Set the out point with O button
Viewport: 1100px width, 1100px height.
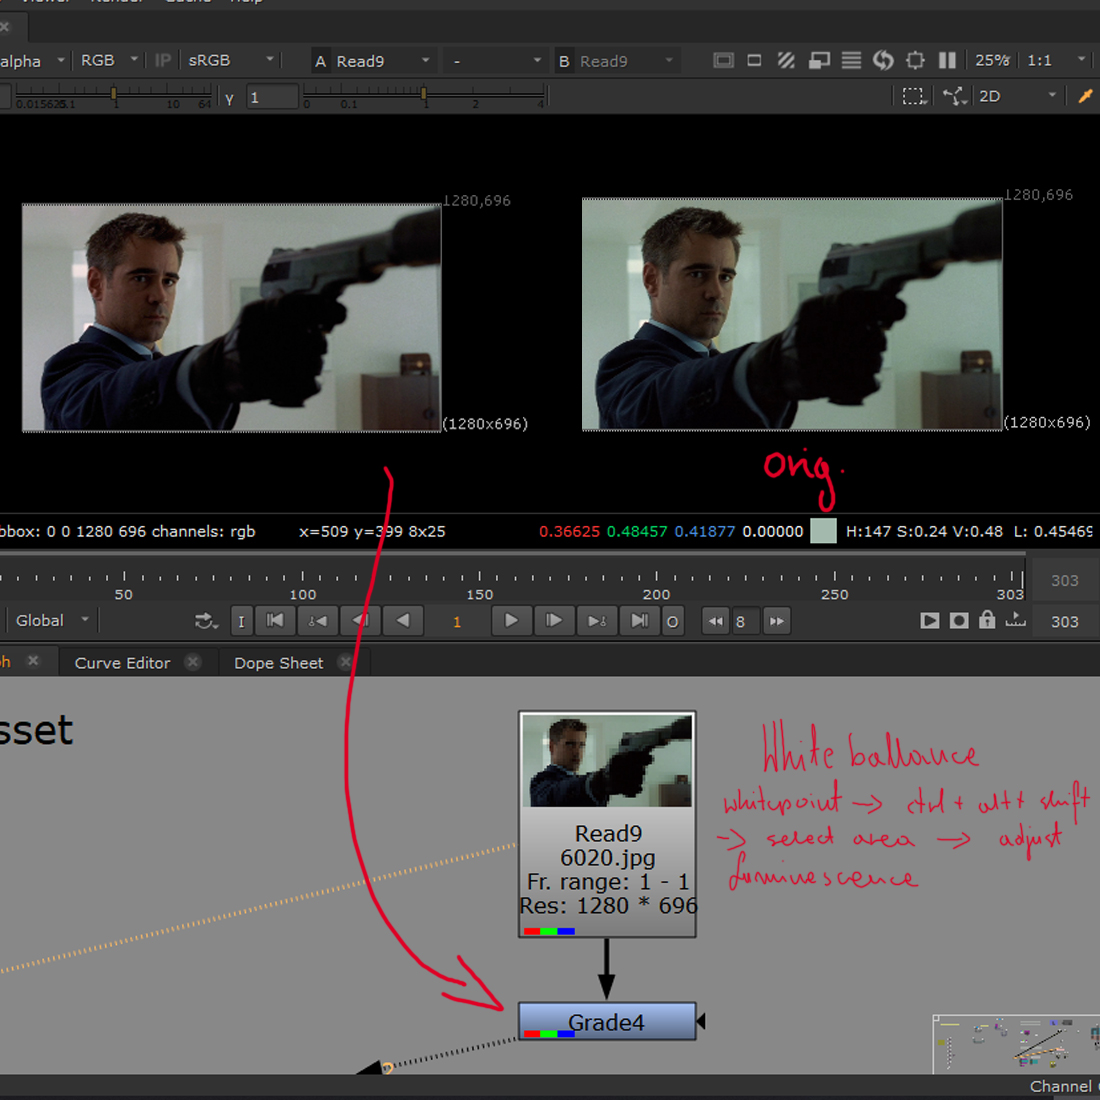(672, 622)
